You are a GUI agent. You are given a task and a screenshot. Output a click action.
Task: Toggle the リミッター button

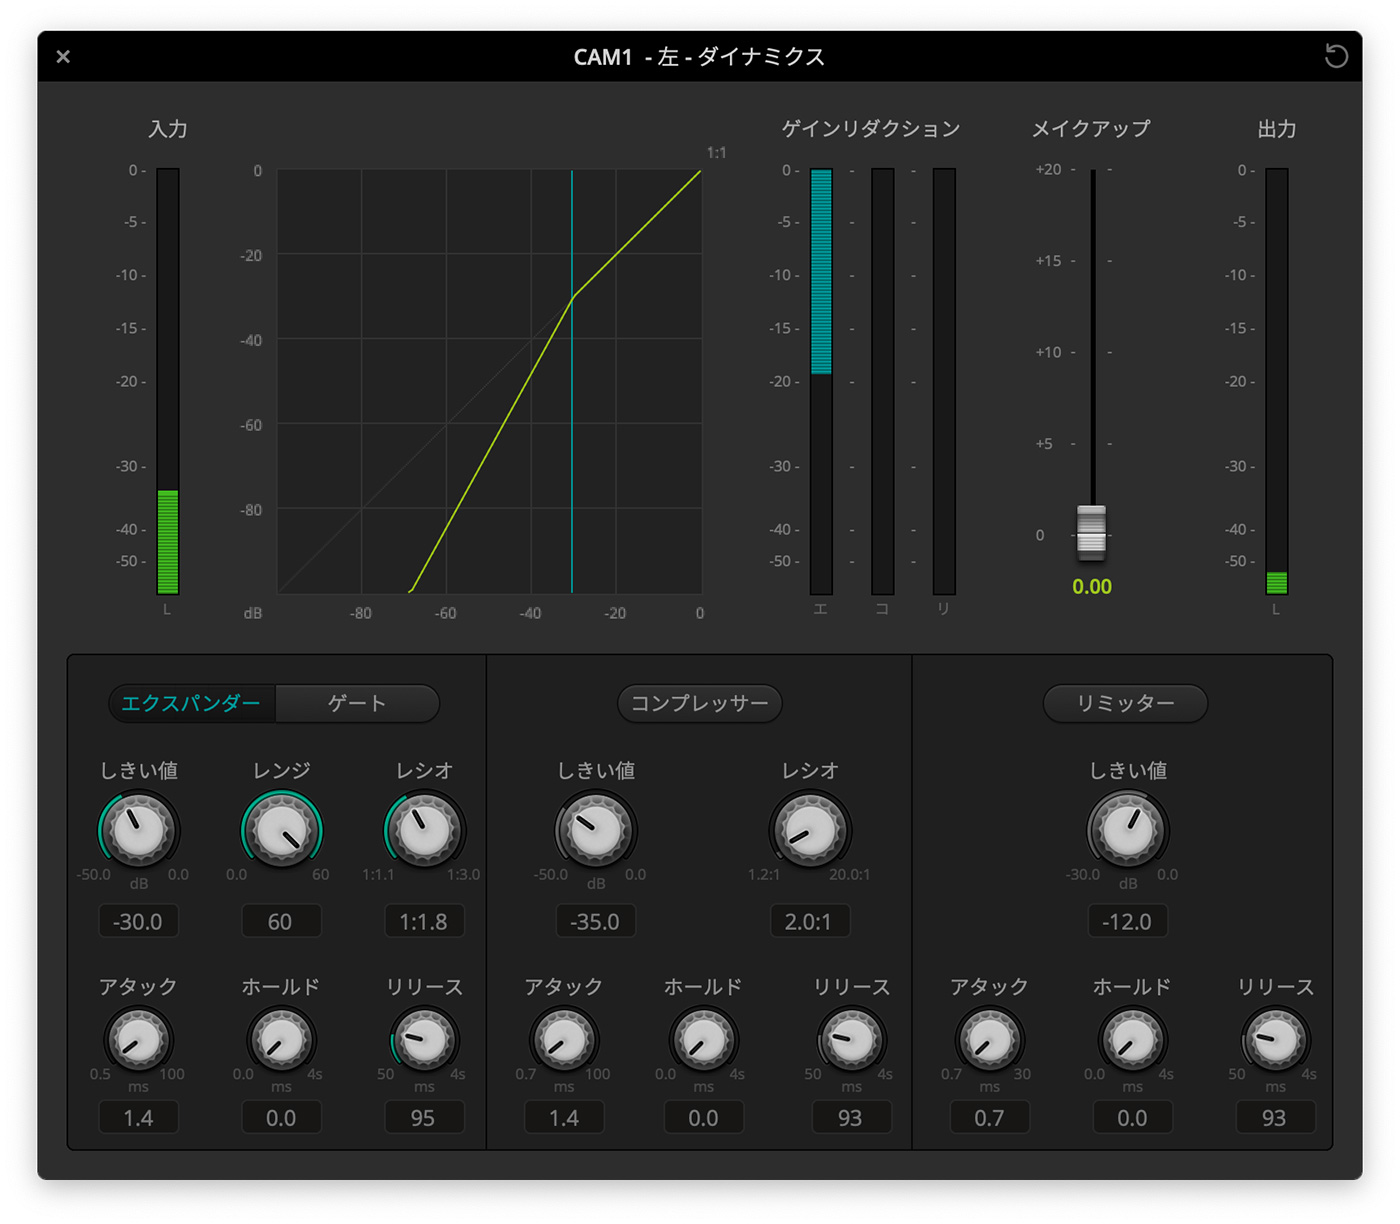(1125, 703)
